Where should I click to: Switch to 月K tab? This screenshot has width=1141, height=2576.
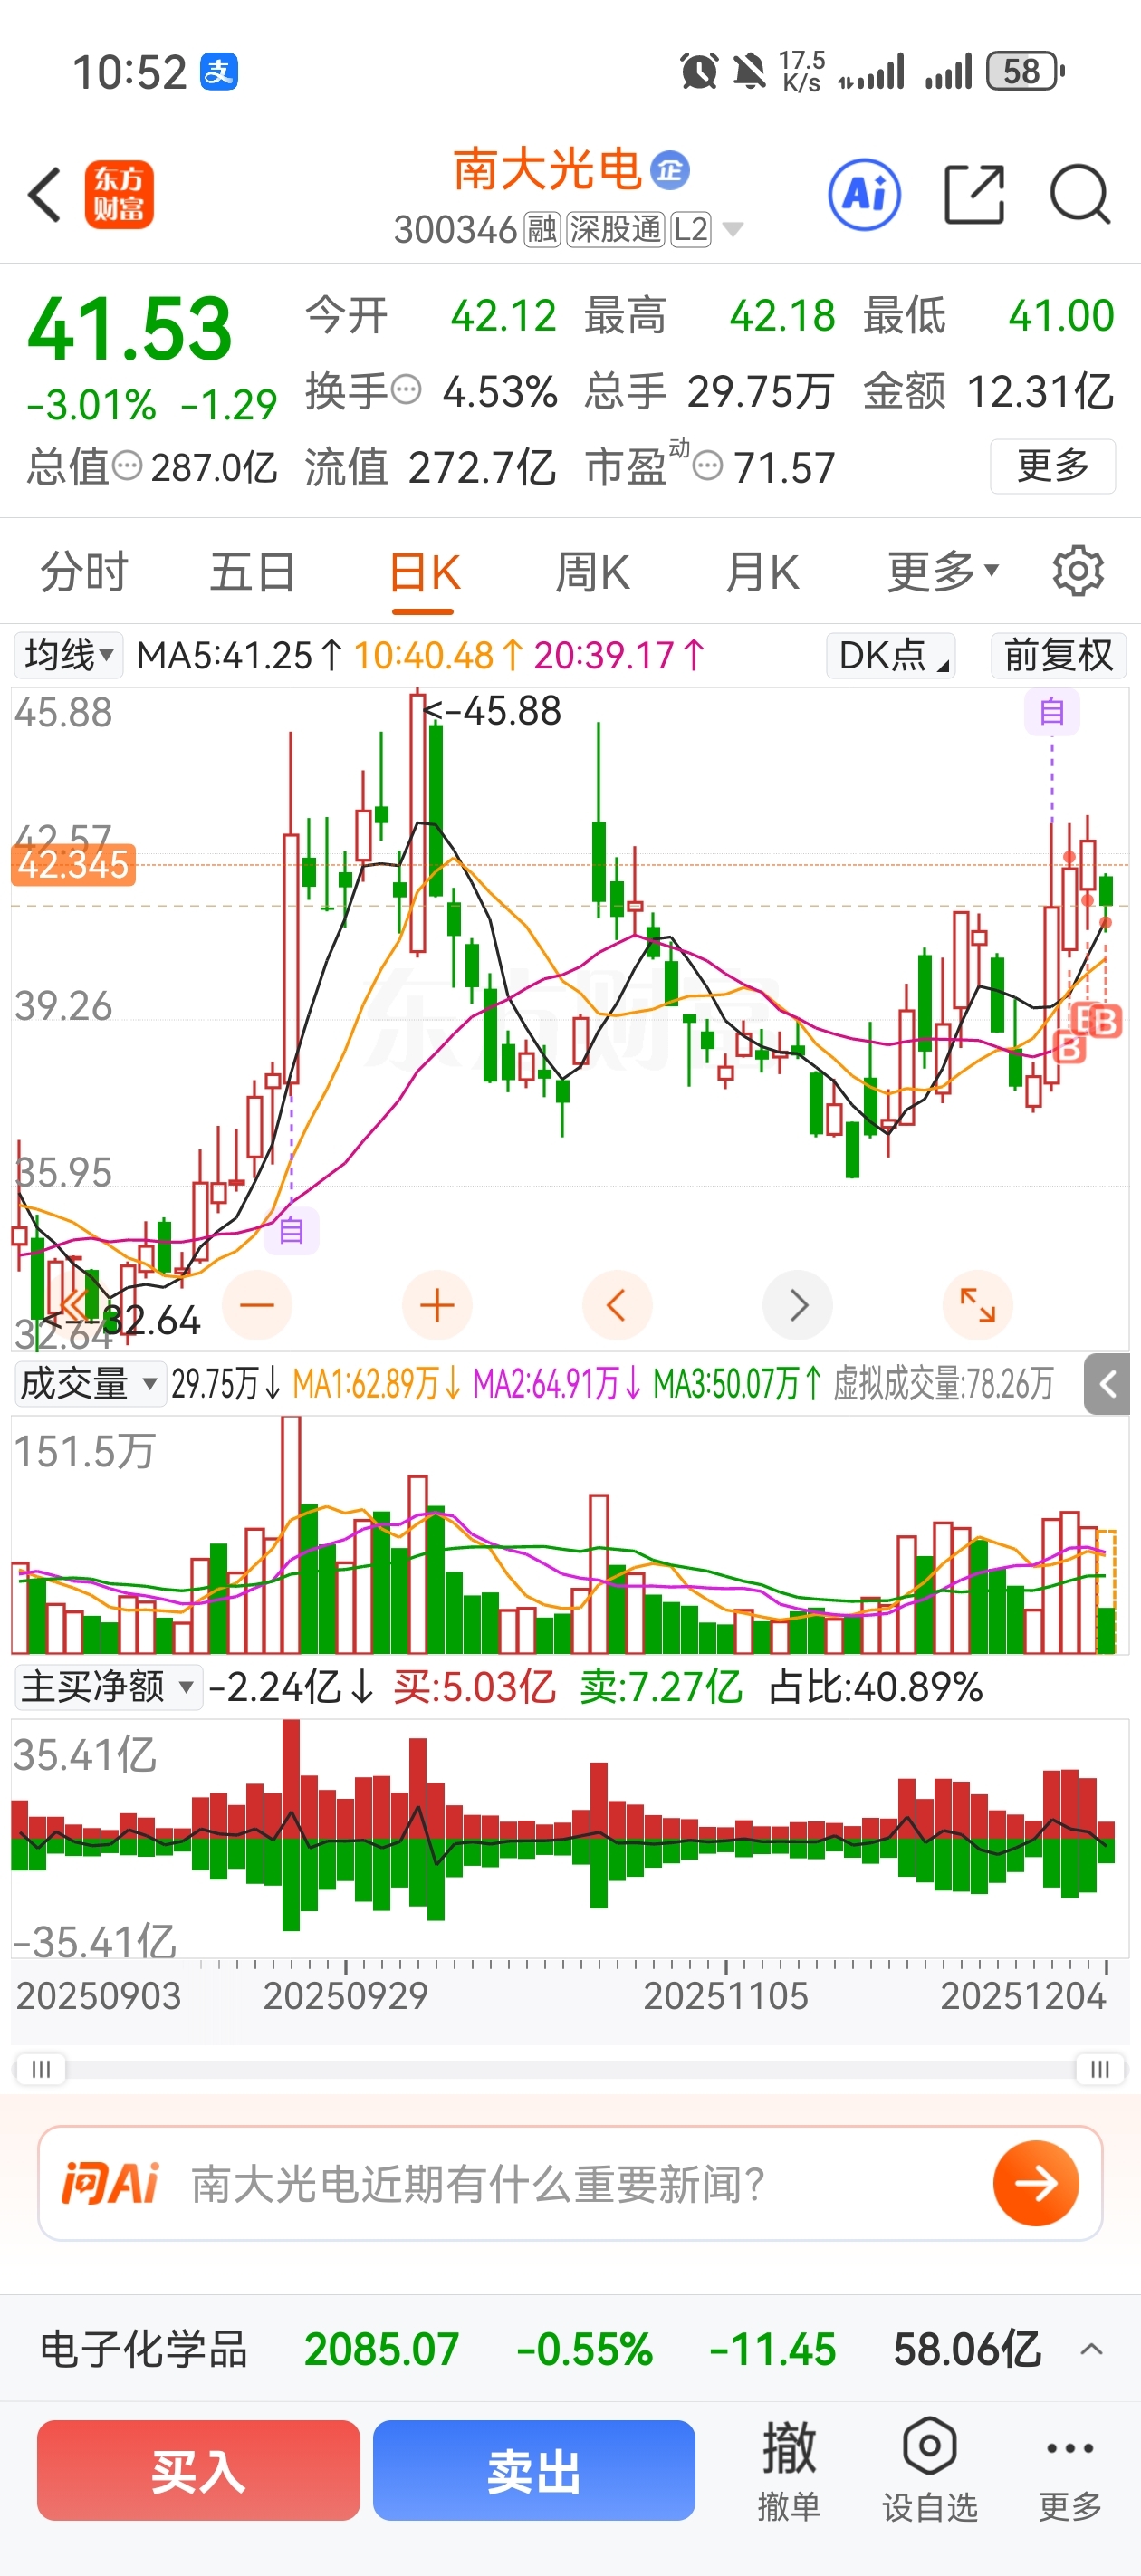point(762,571)
